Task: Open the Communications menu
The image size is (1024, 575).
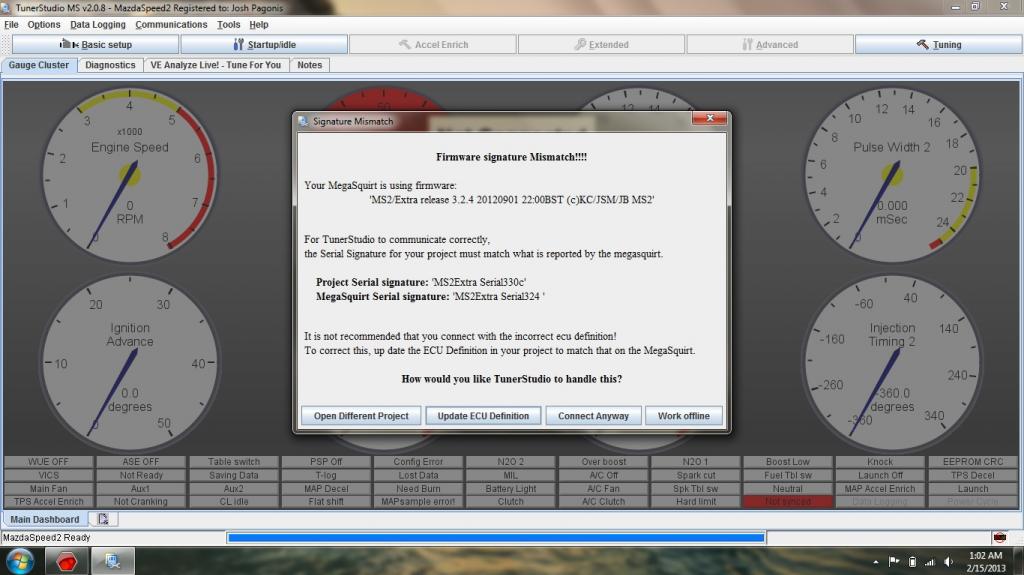Action: (x=171, y=25)
